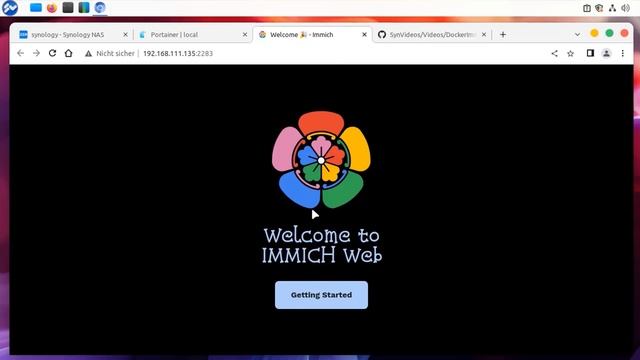
Task: Open the browser three-dot menu
Action: click(623, 53)
